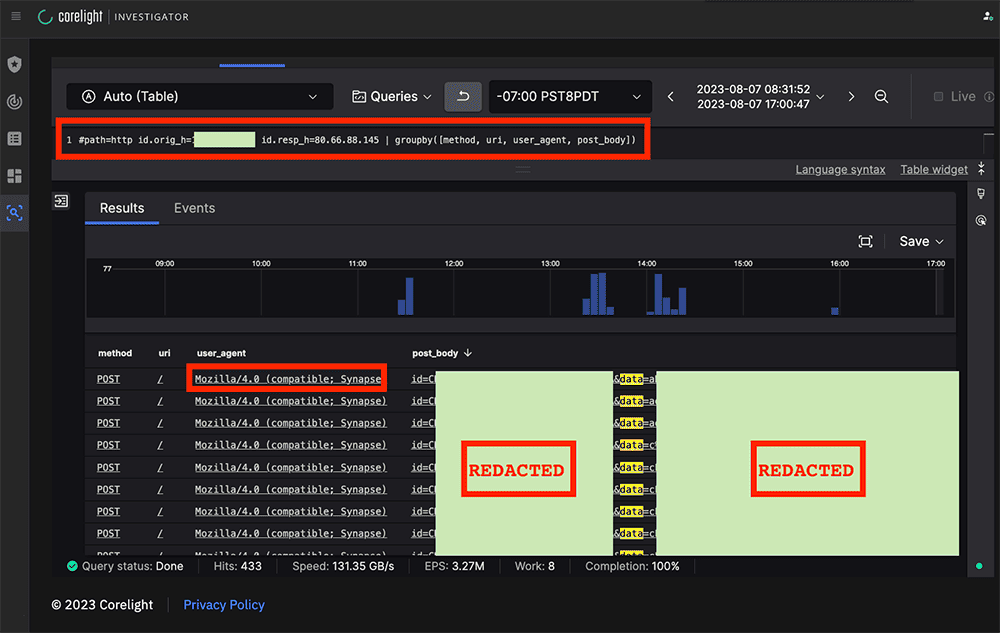
Task: Toggle fullscreen view of results panel
Action: (865, 242)
